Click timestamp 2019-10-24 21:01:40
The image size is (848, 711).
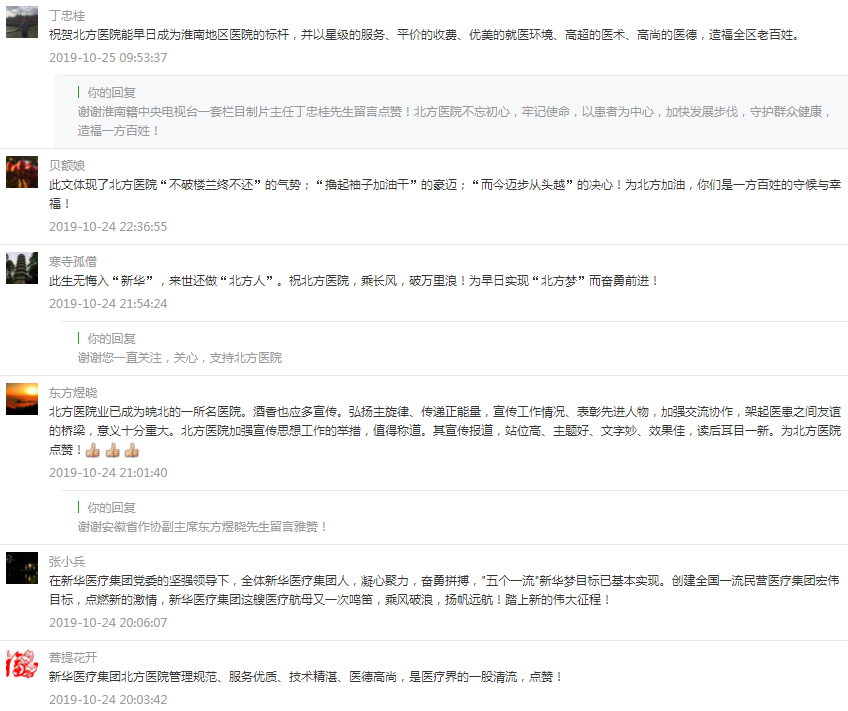pos(108,473)
